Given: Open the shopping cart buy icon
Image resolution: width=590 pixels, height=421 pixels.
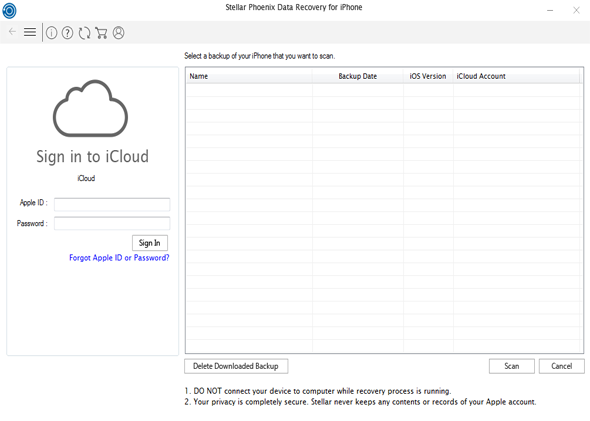Looking at the screenshot, I should (x=101, y=33).
